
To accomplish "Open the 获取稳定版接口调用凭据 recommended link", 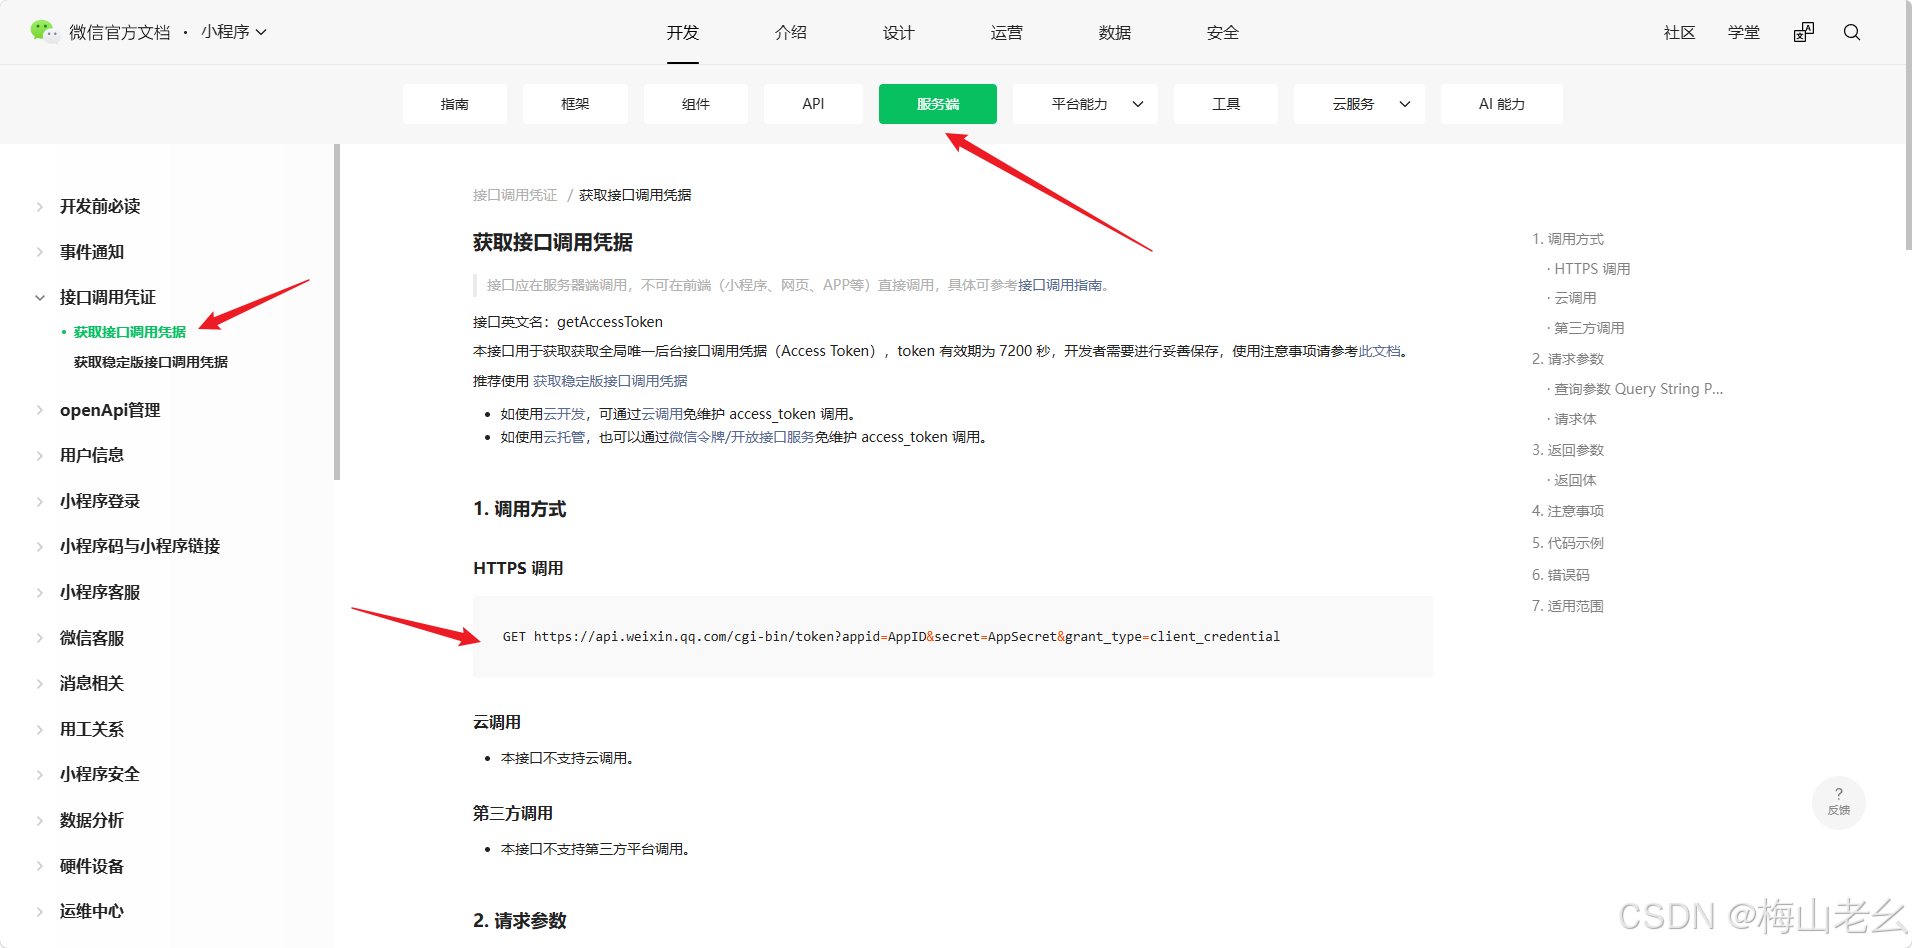I will pos(610,381).
